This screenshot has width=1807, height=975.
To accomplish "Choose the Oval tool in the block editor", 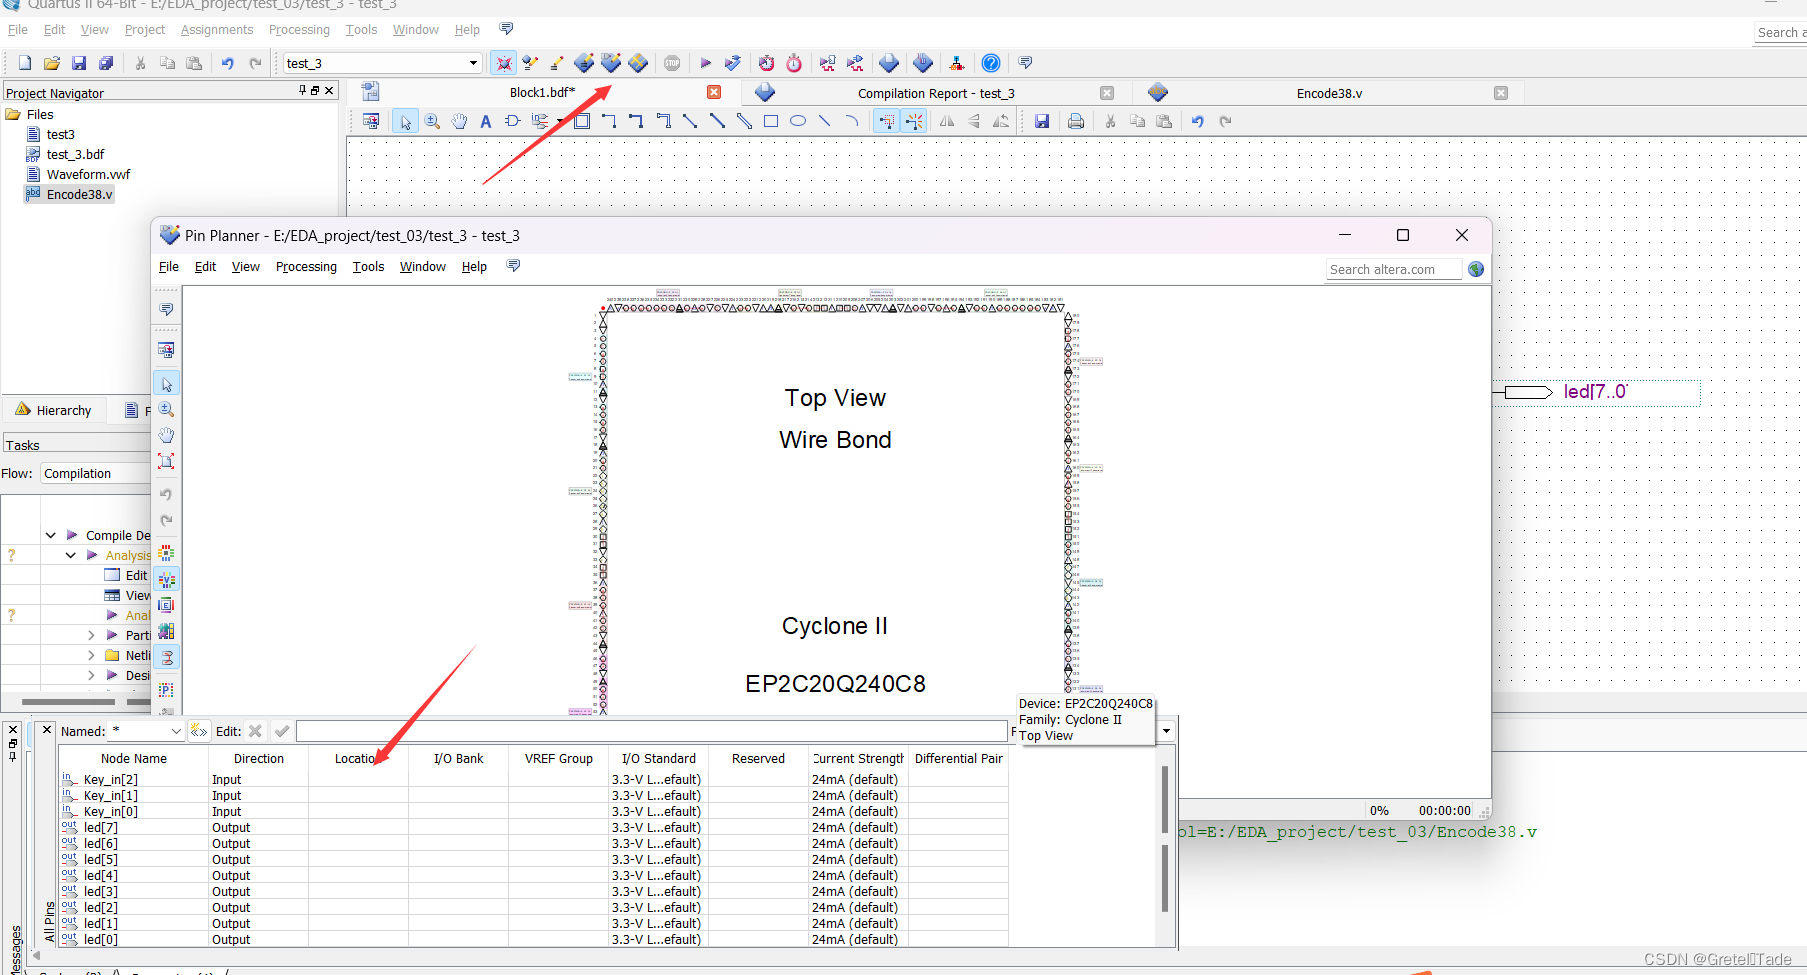I will pyautogui.click(x=798, y=121).
